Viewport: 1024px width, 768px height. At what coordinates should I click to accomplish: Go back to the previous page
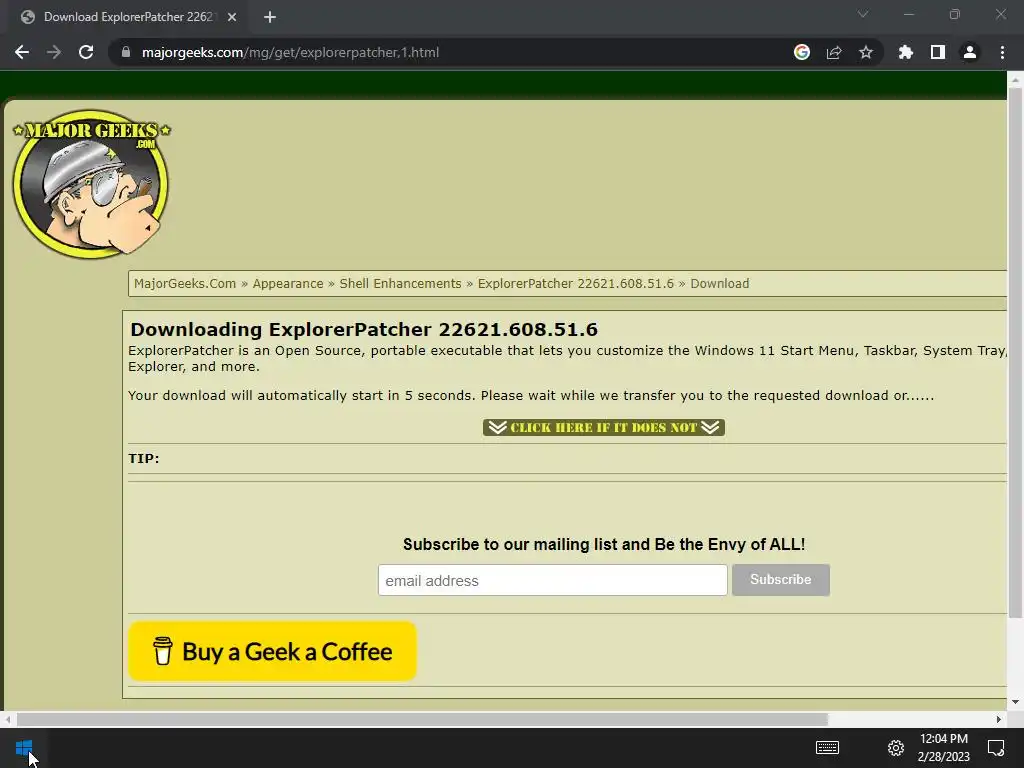[22, 52]
